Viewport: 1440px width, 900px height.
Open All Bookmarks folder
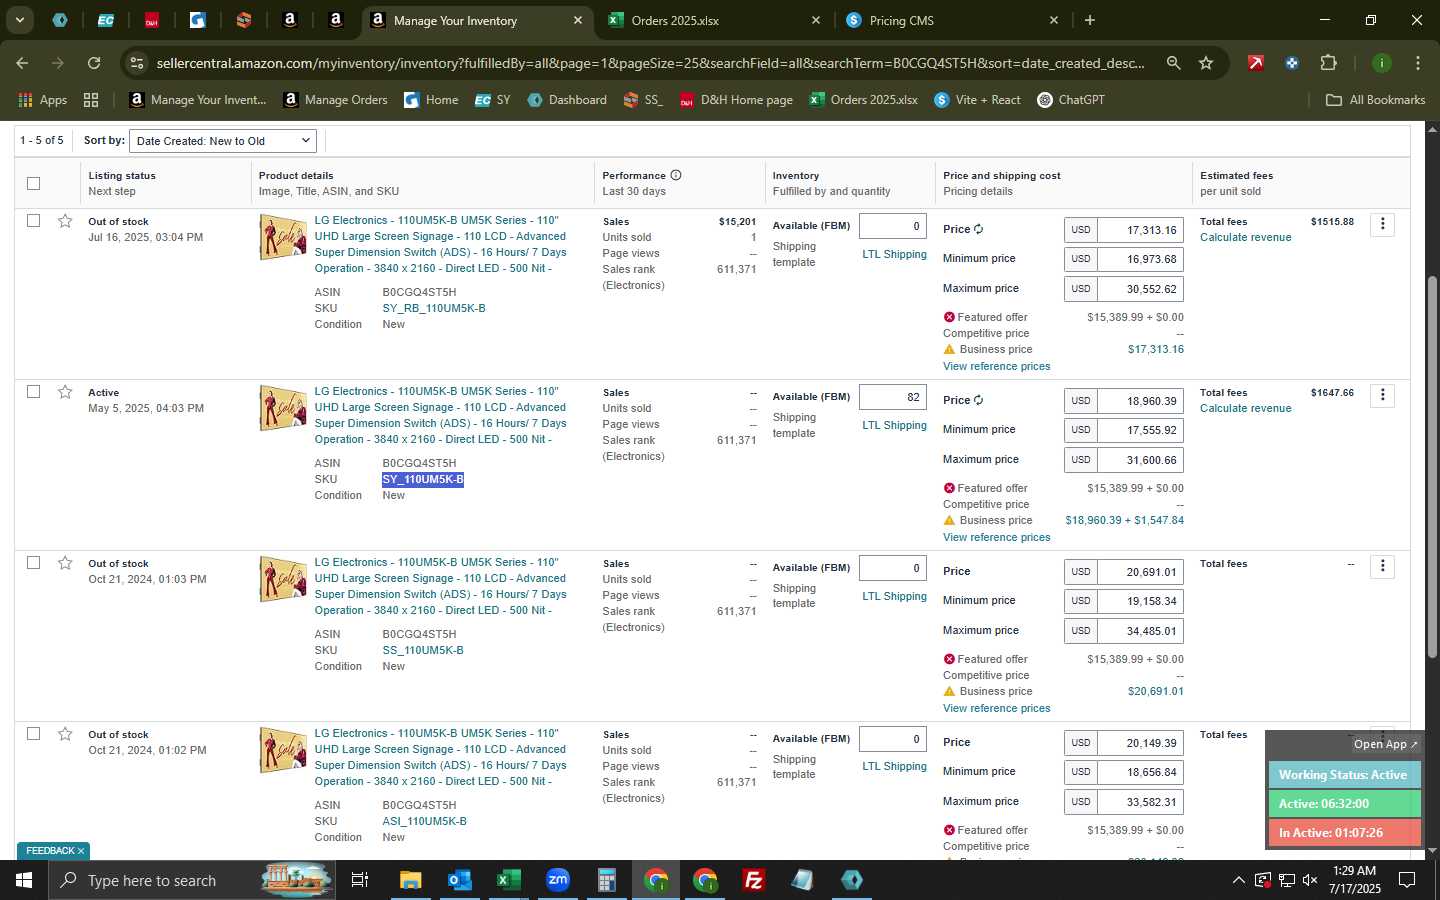point(1375,100)
